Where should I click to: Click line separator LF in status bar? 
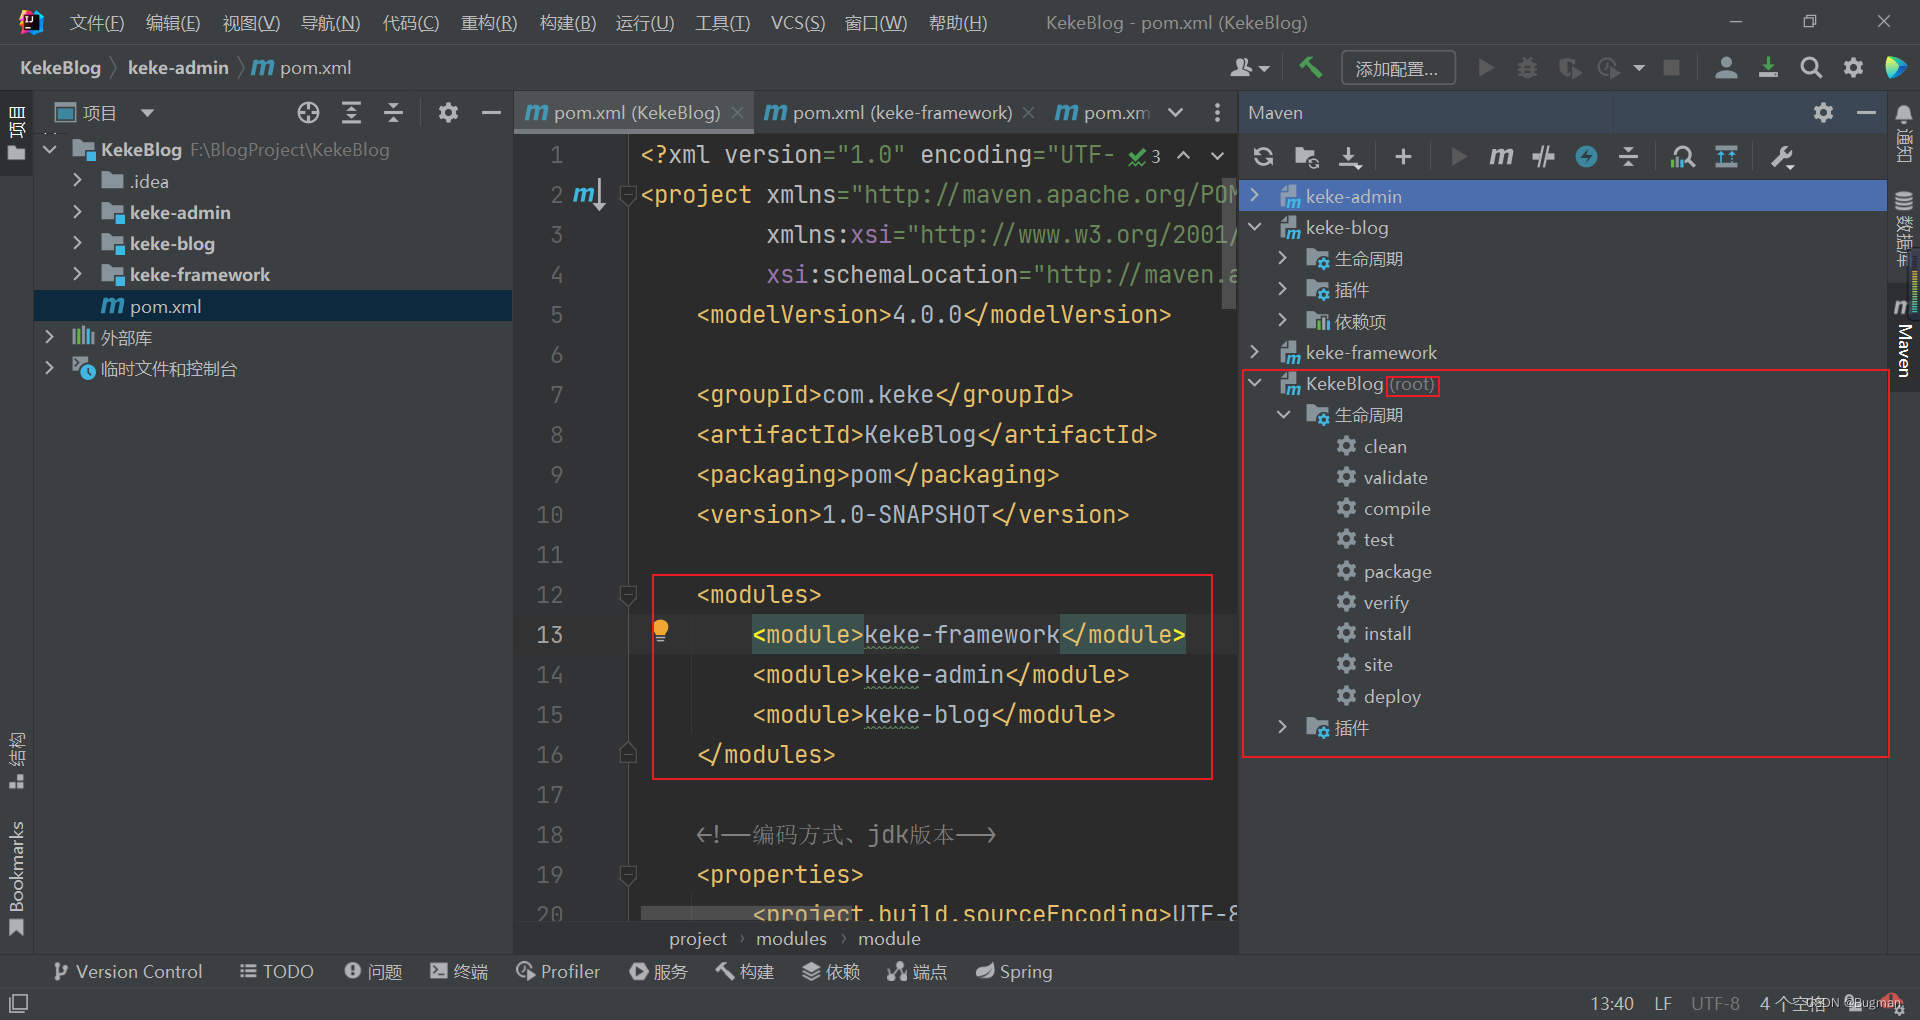tap(1663, 1003)
